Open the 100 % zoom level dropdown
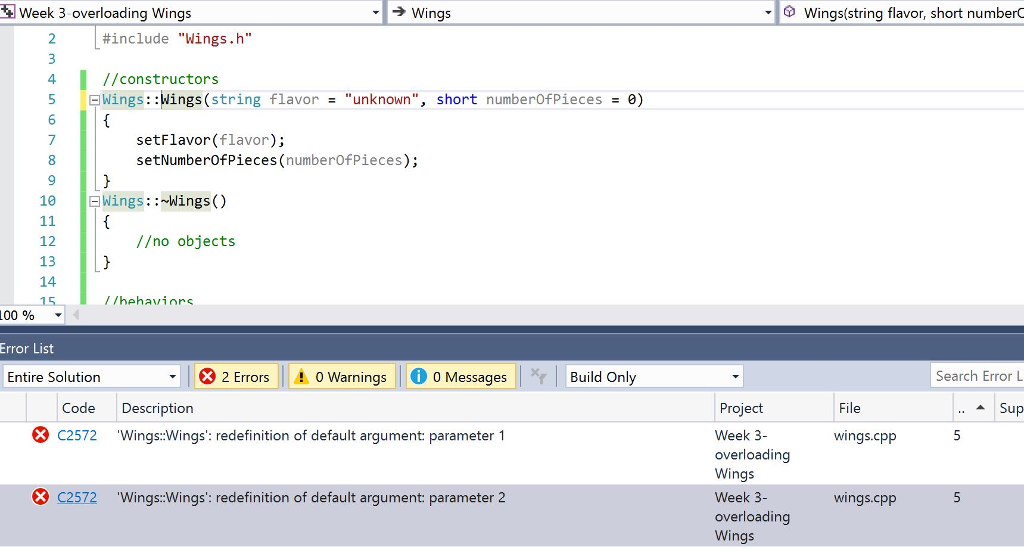 31,315
